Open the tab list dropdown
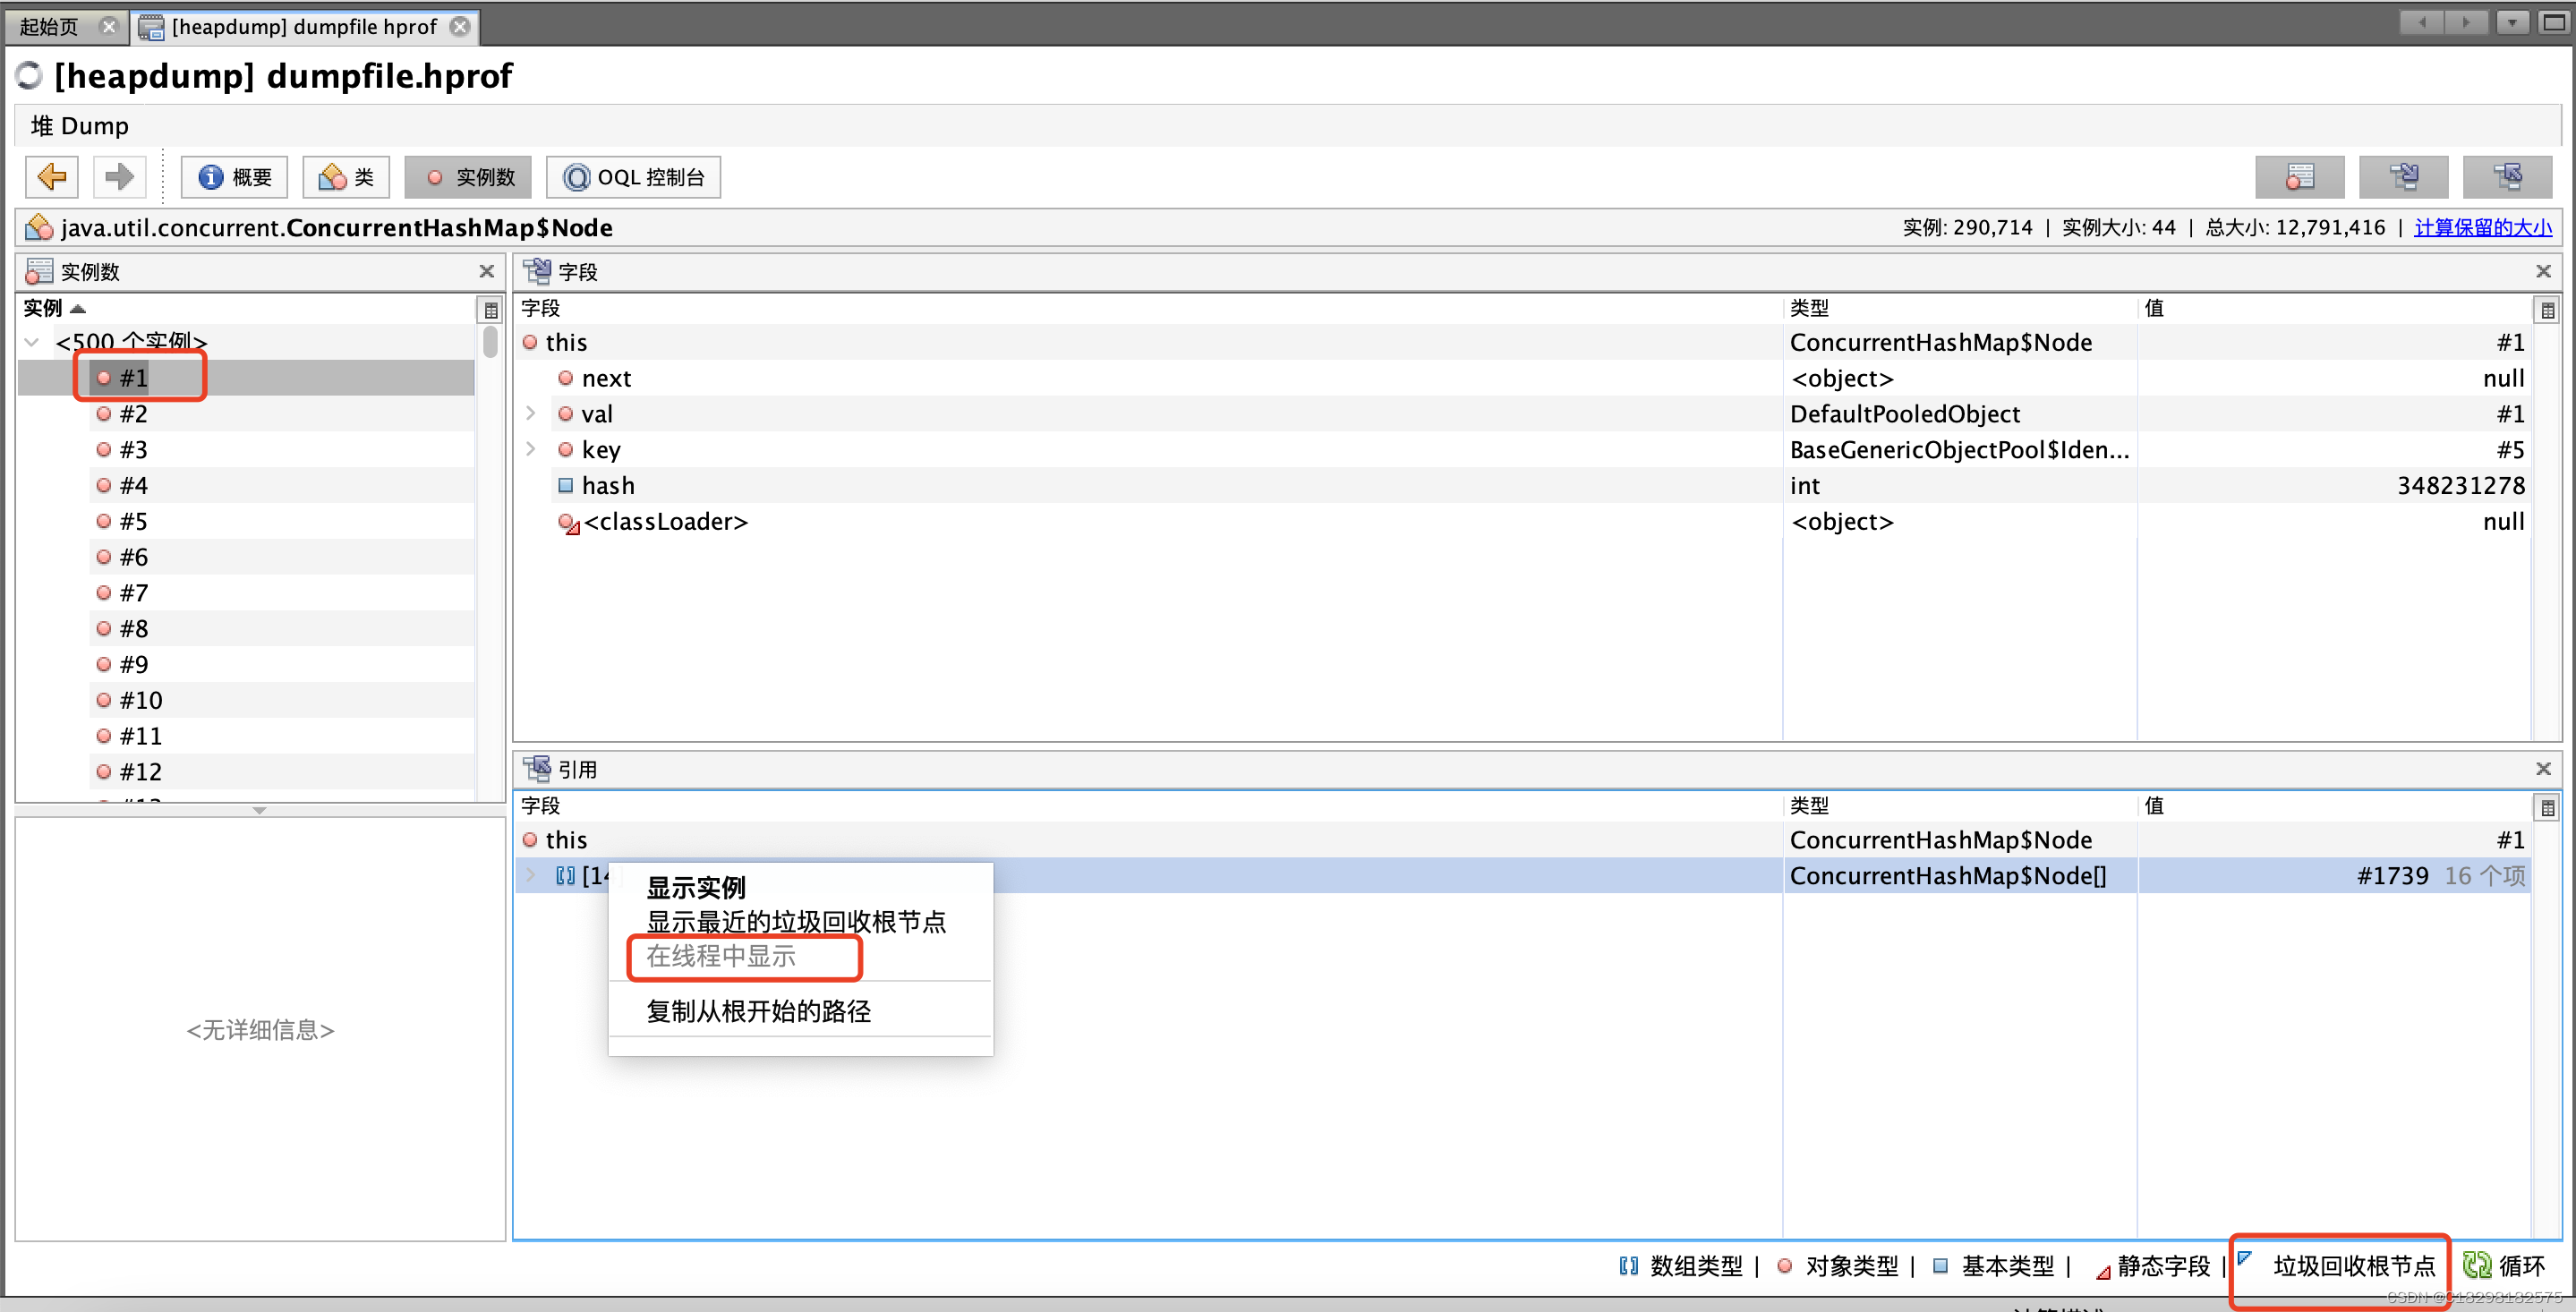 click(2512, 22)
